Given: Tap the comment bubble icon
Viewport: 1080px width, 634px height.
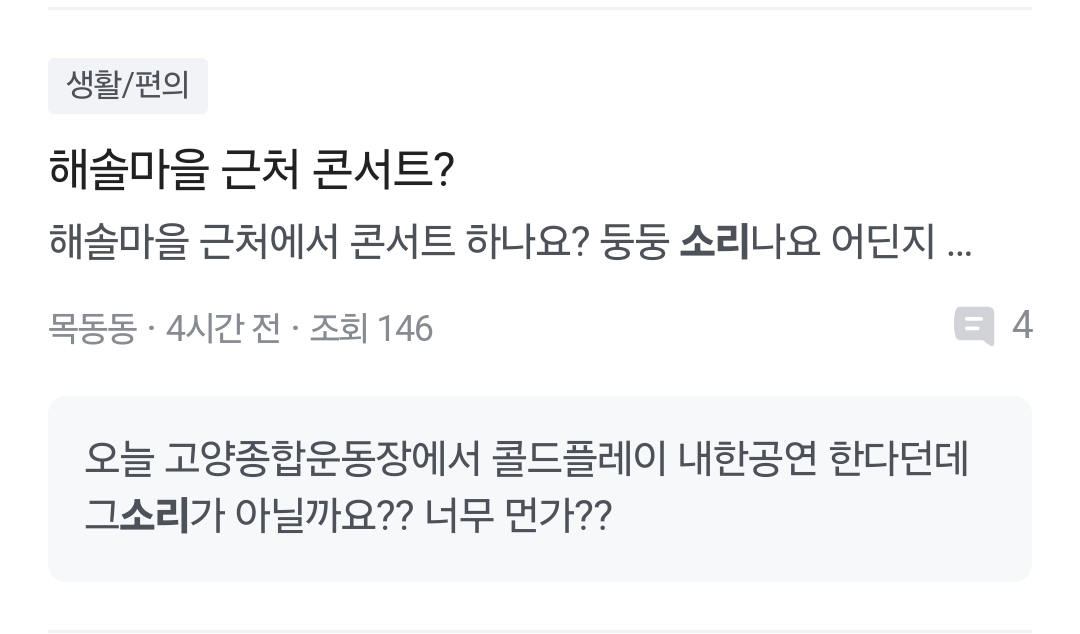Looking at the screenshot, I should pos(974,326).
